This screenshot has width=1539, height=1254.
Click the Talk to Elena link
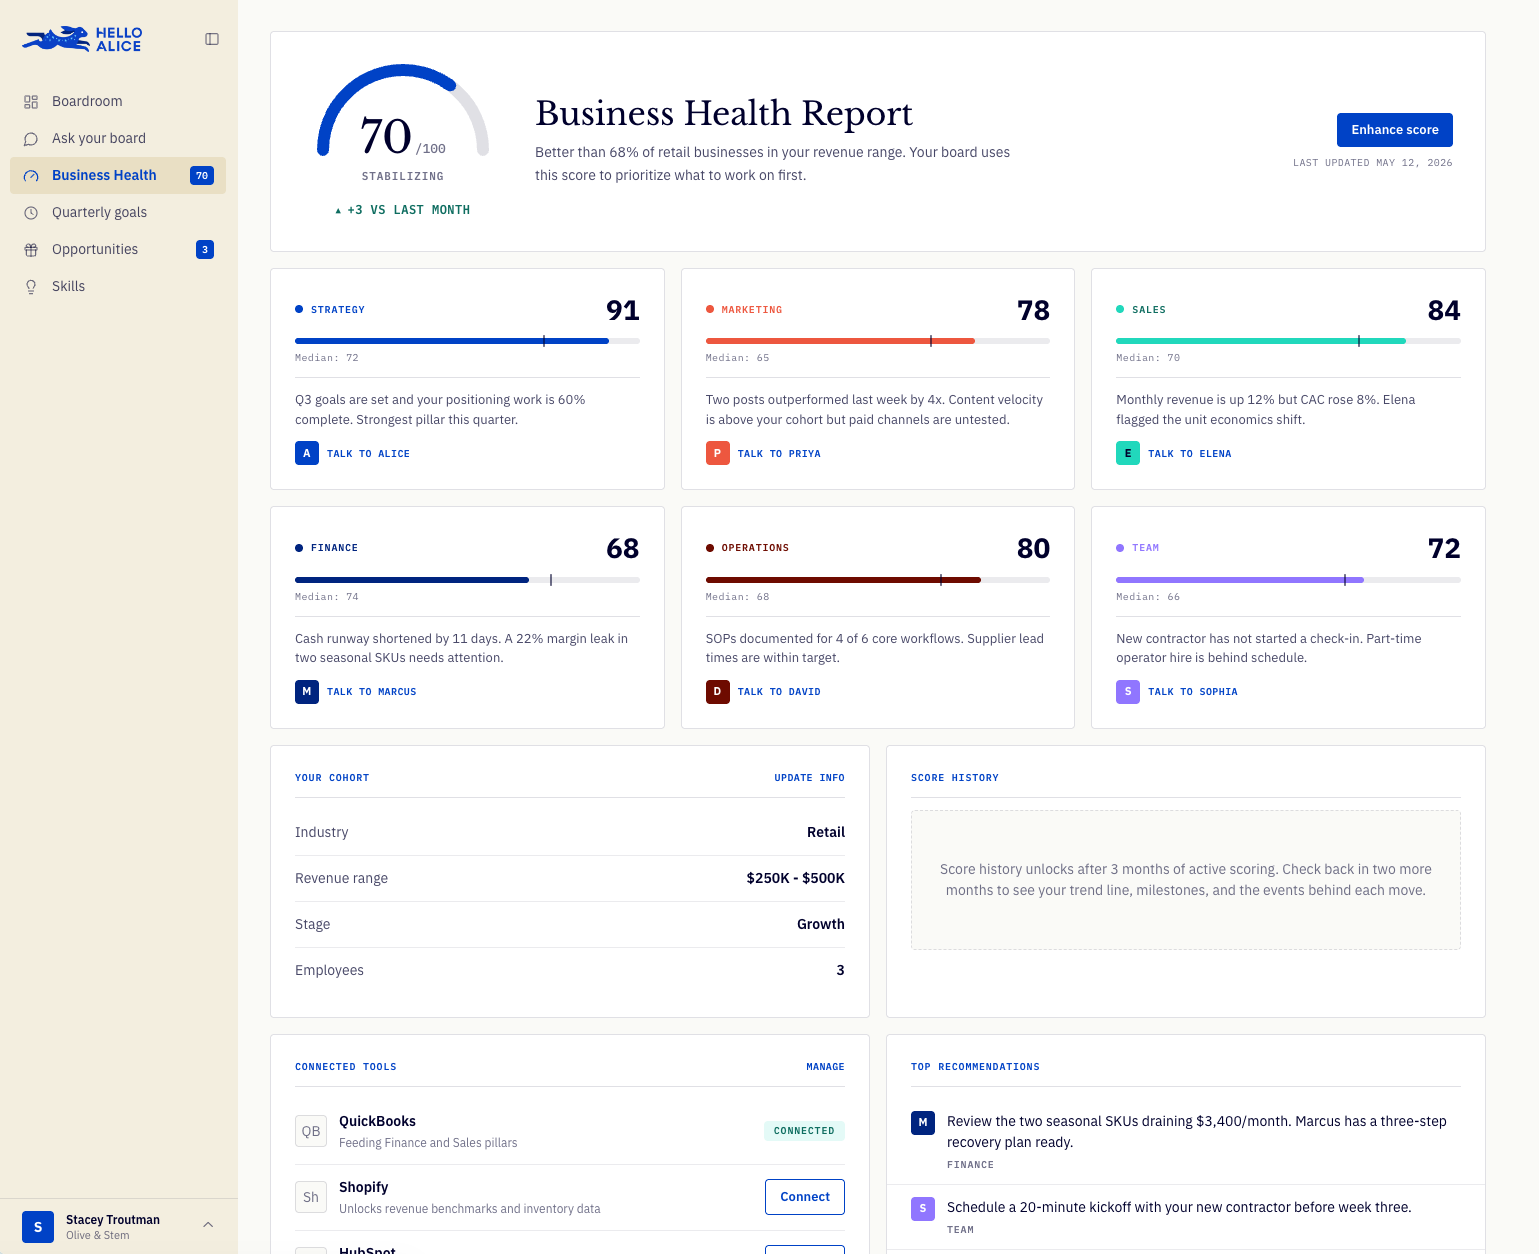1189,454
